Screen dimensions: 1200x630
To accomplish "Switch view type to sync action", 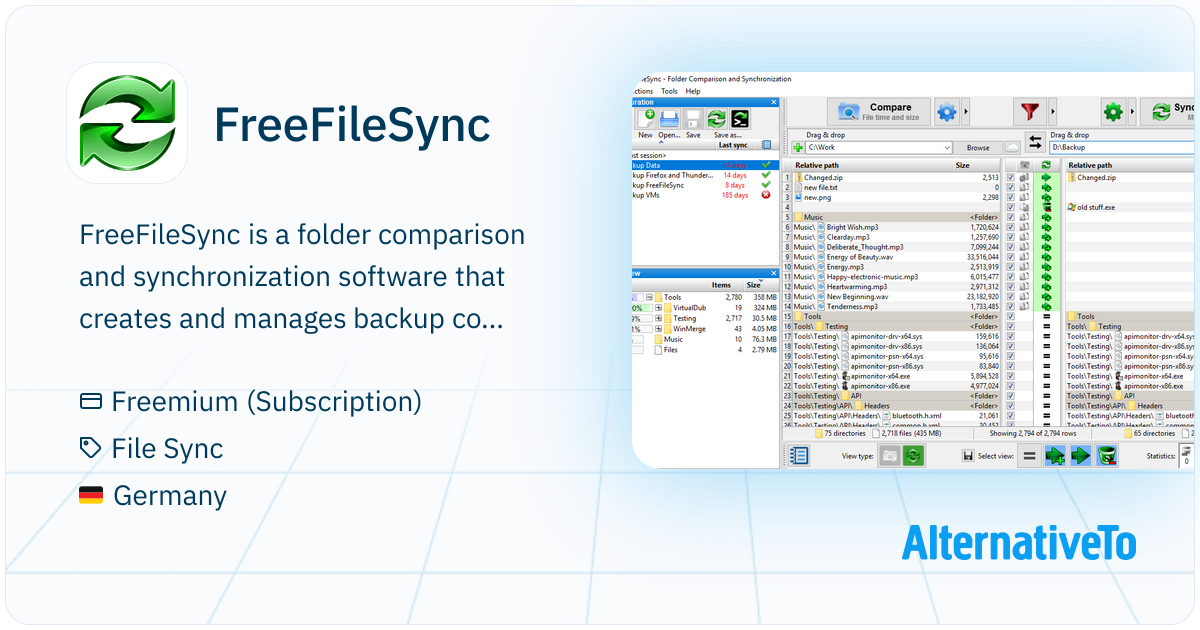I will [913, 456].
